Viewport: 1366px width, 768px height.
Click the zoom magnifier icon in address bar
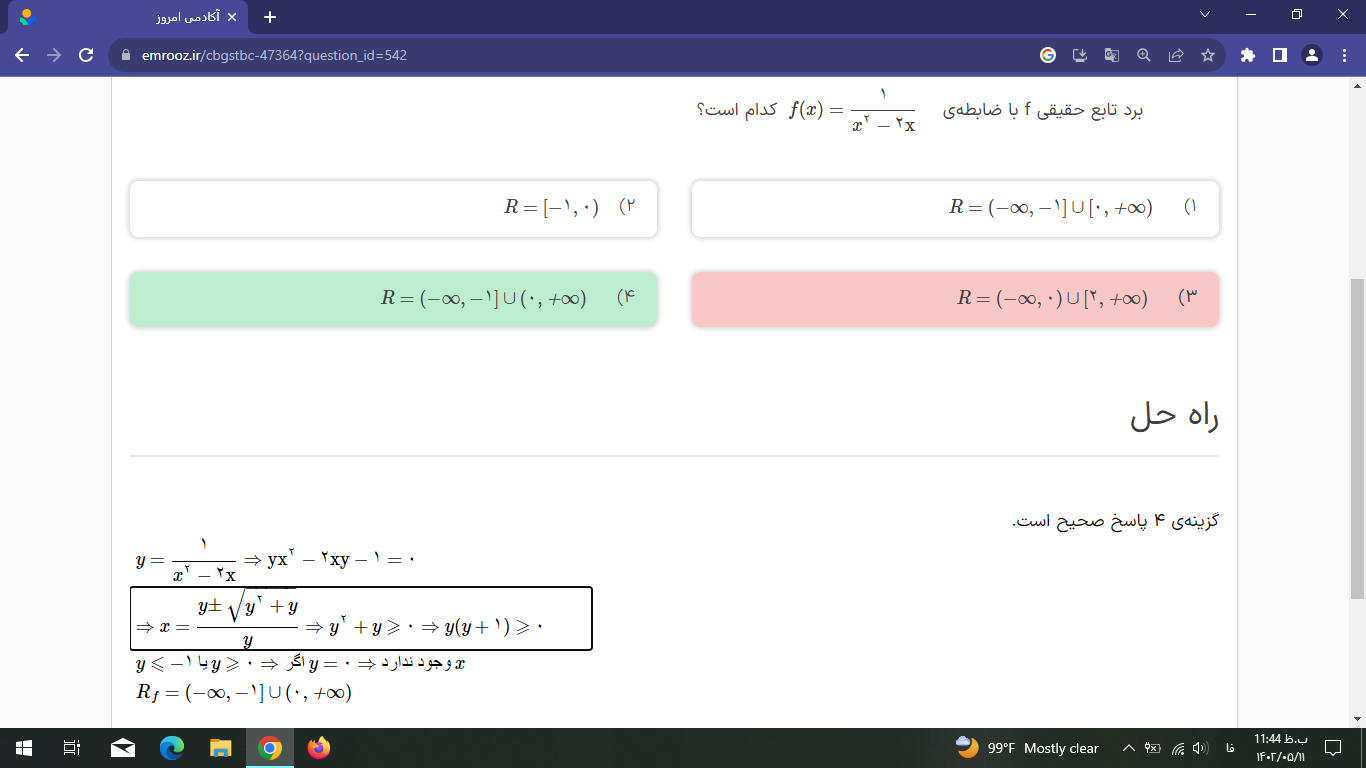click(x=1144, y=56)
